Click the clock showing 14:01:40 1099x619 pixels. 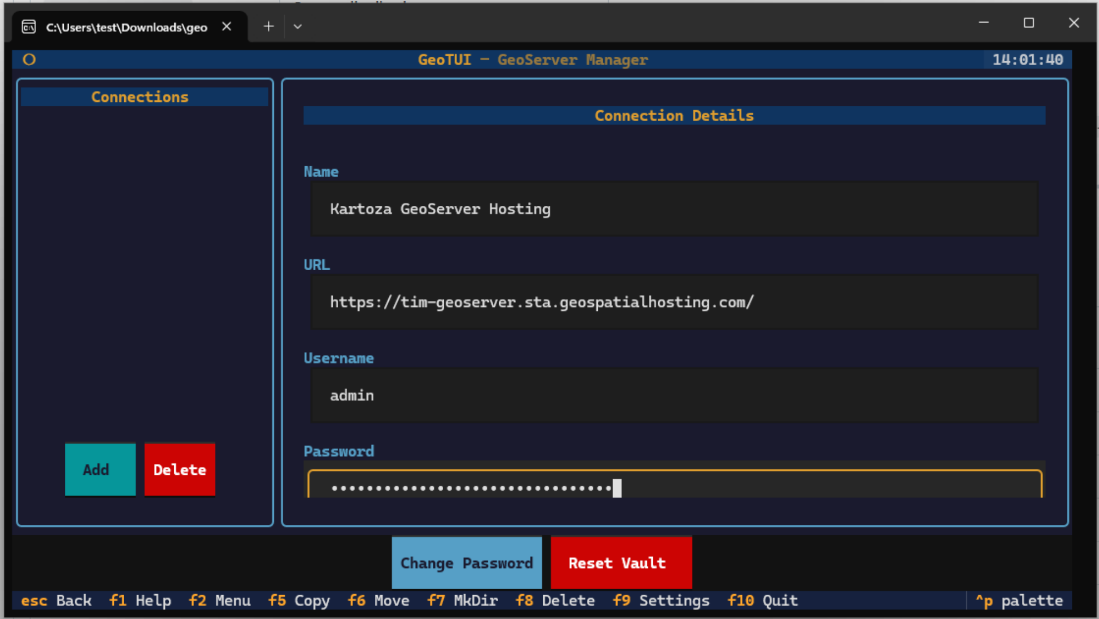tap(1028, 60)
